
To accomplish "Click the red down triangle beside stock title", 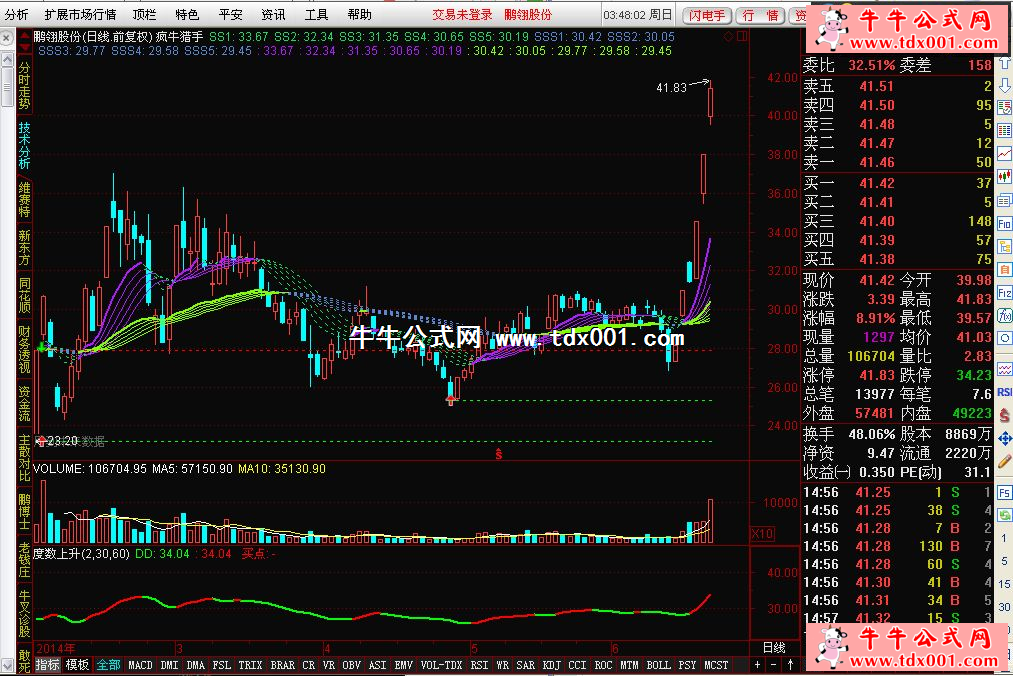I will [x=25, y=48].
